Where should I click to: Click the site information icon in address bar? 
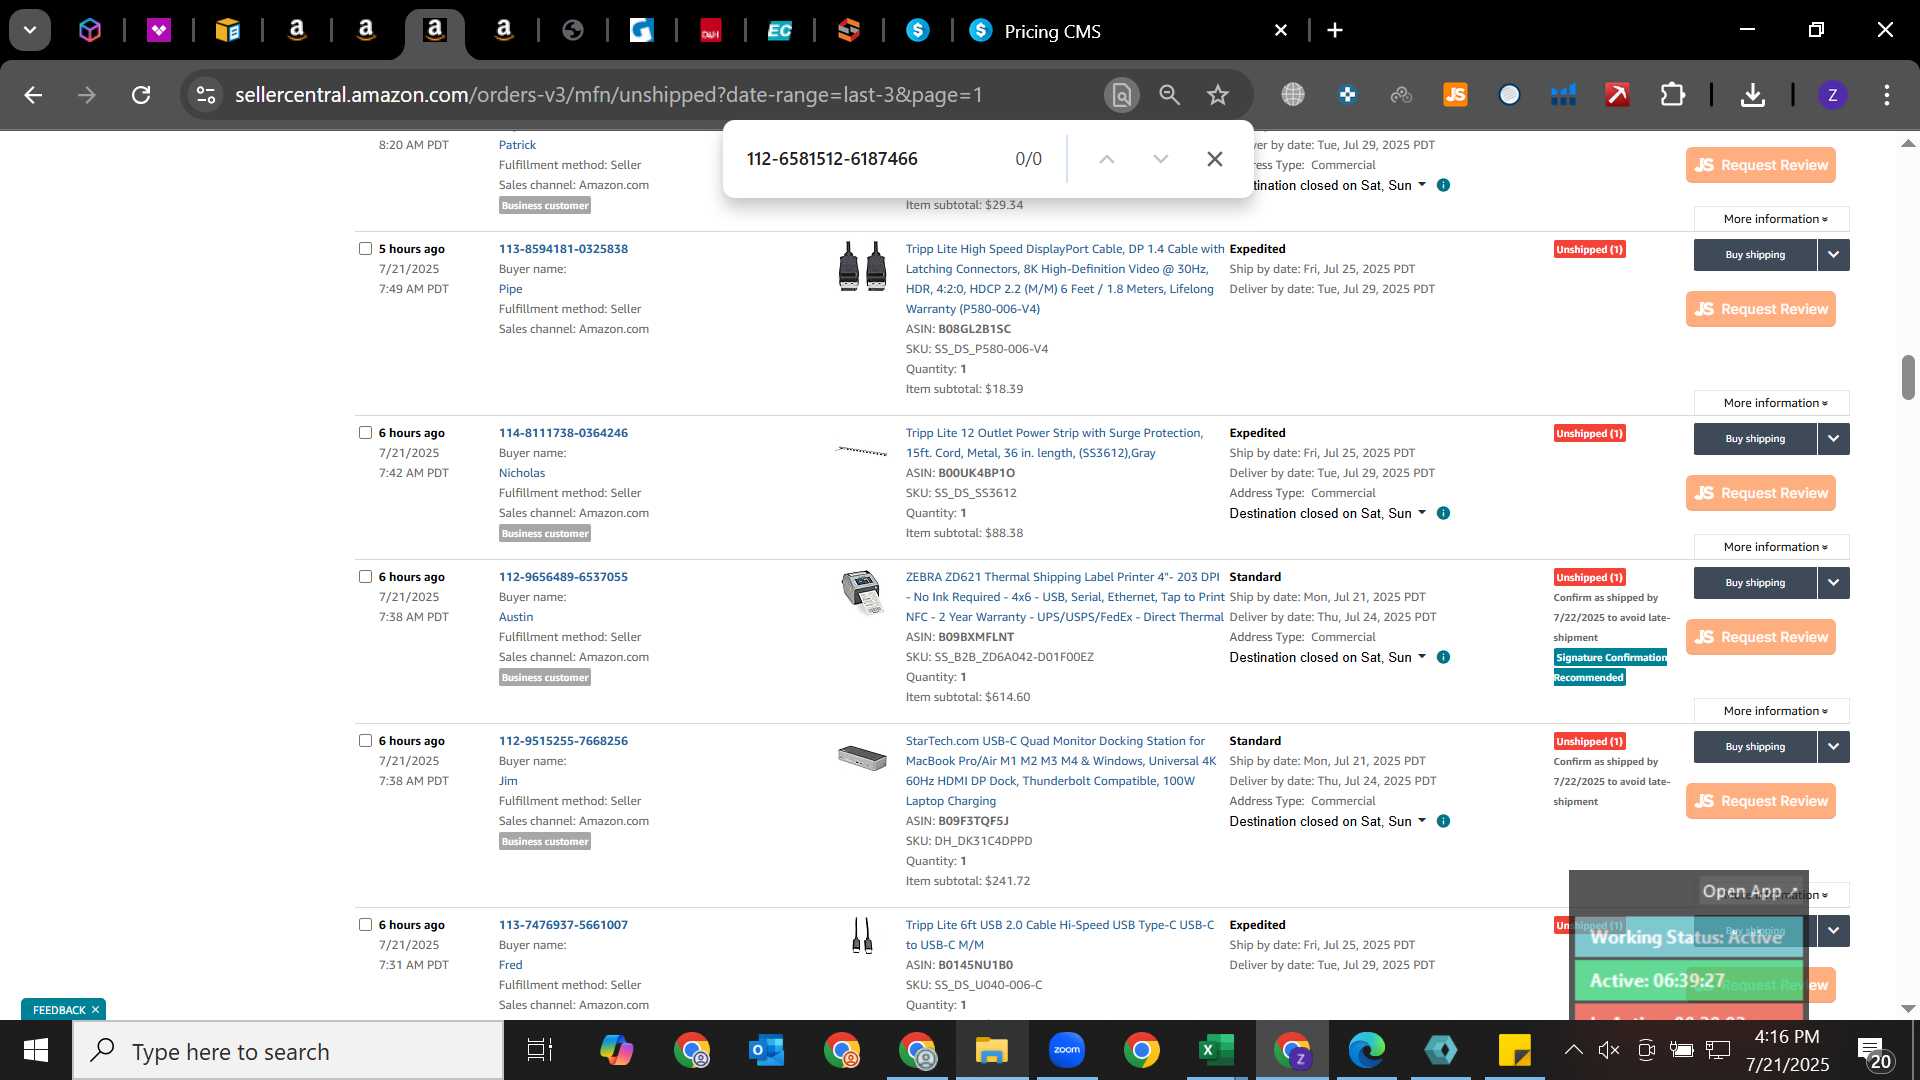tap(206, 95)
